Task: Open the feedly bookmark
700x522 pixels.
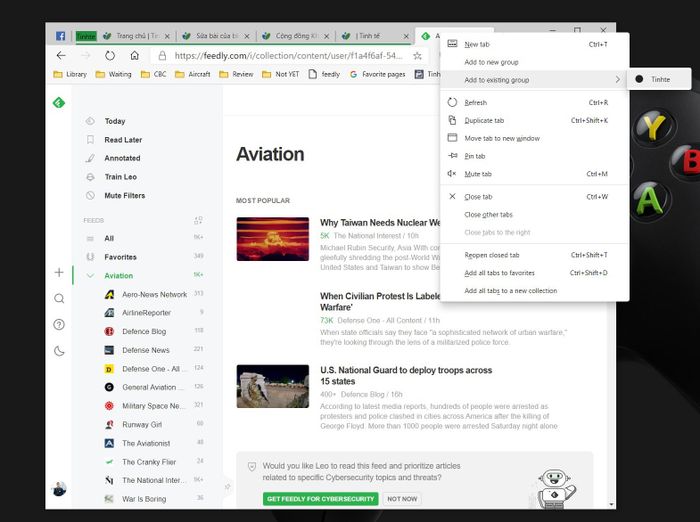Action: (x=325, y=74)
